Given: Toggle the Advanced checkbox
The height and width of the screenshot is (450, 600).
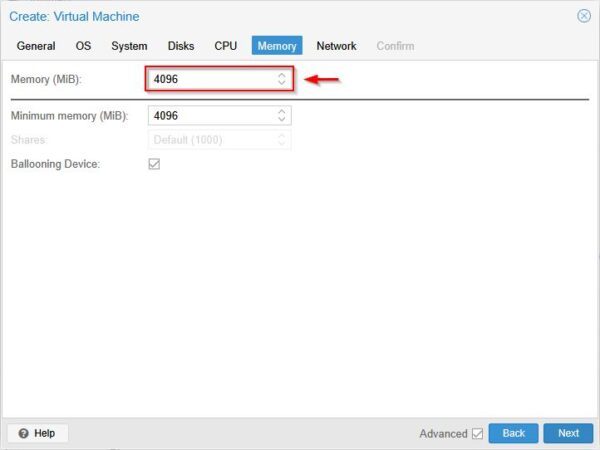Looking at the screenshot, I should pyautogui.click(x=477, y=434).
